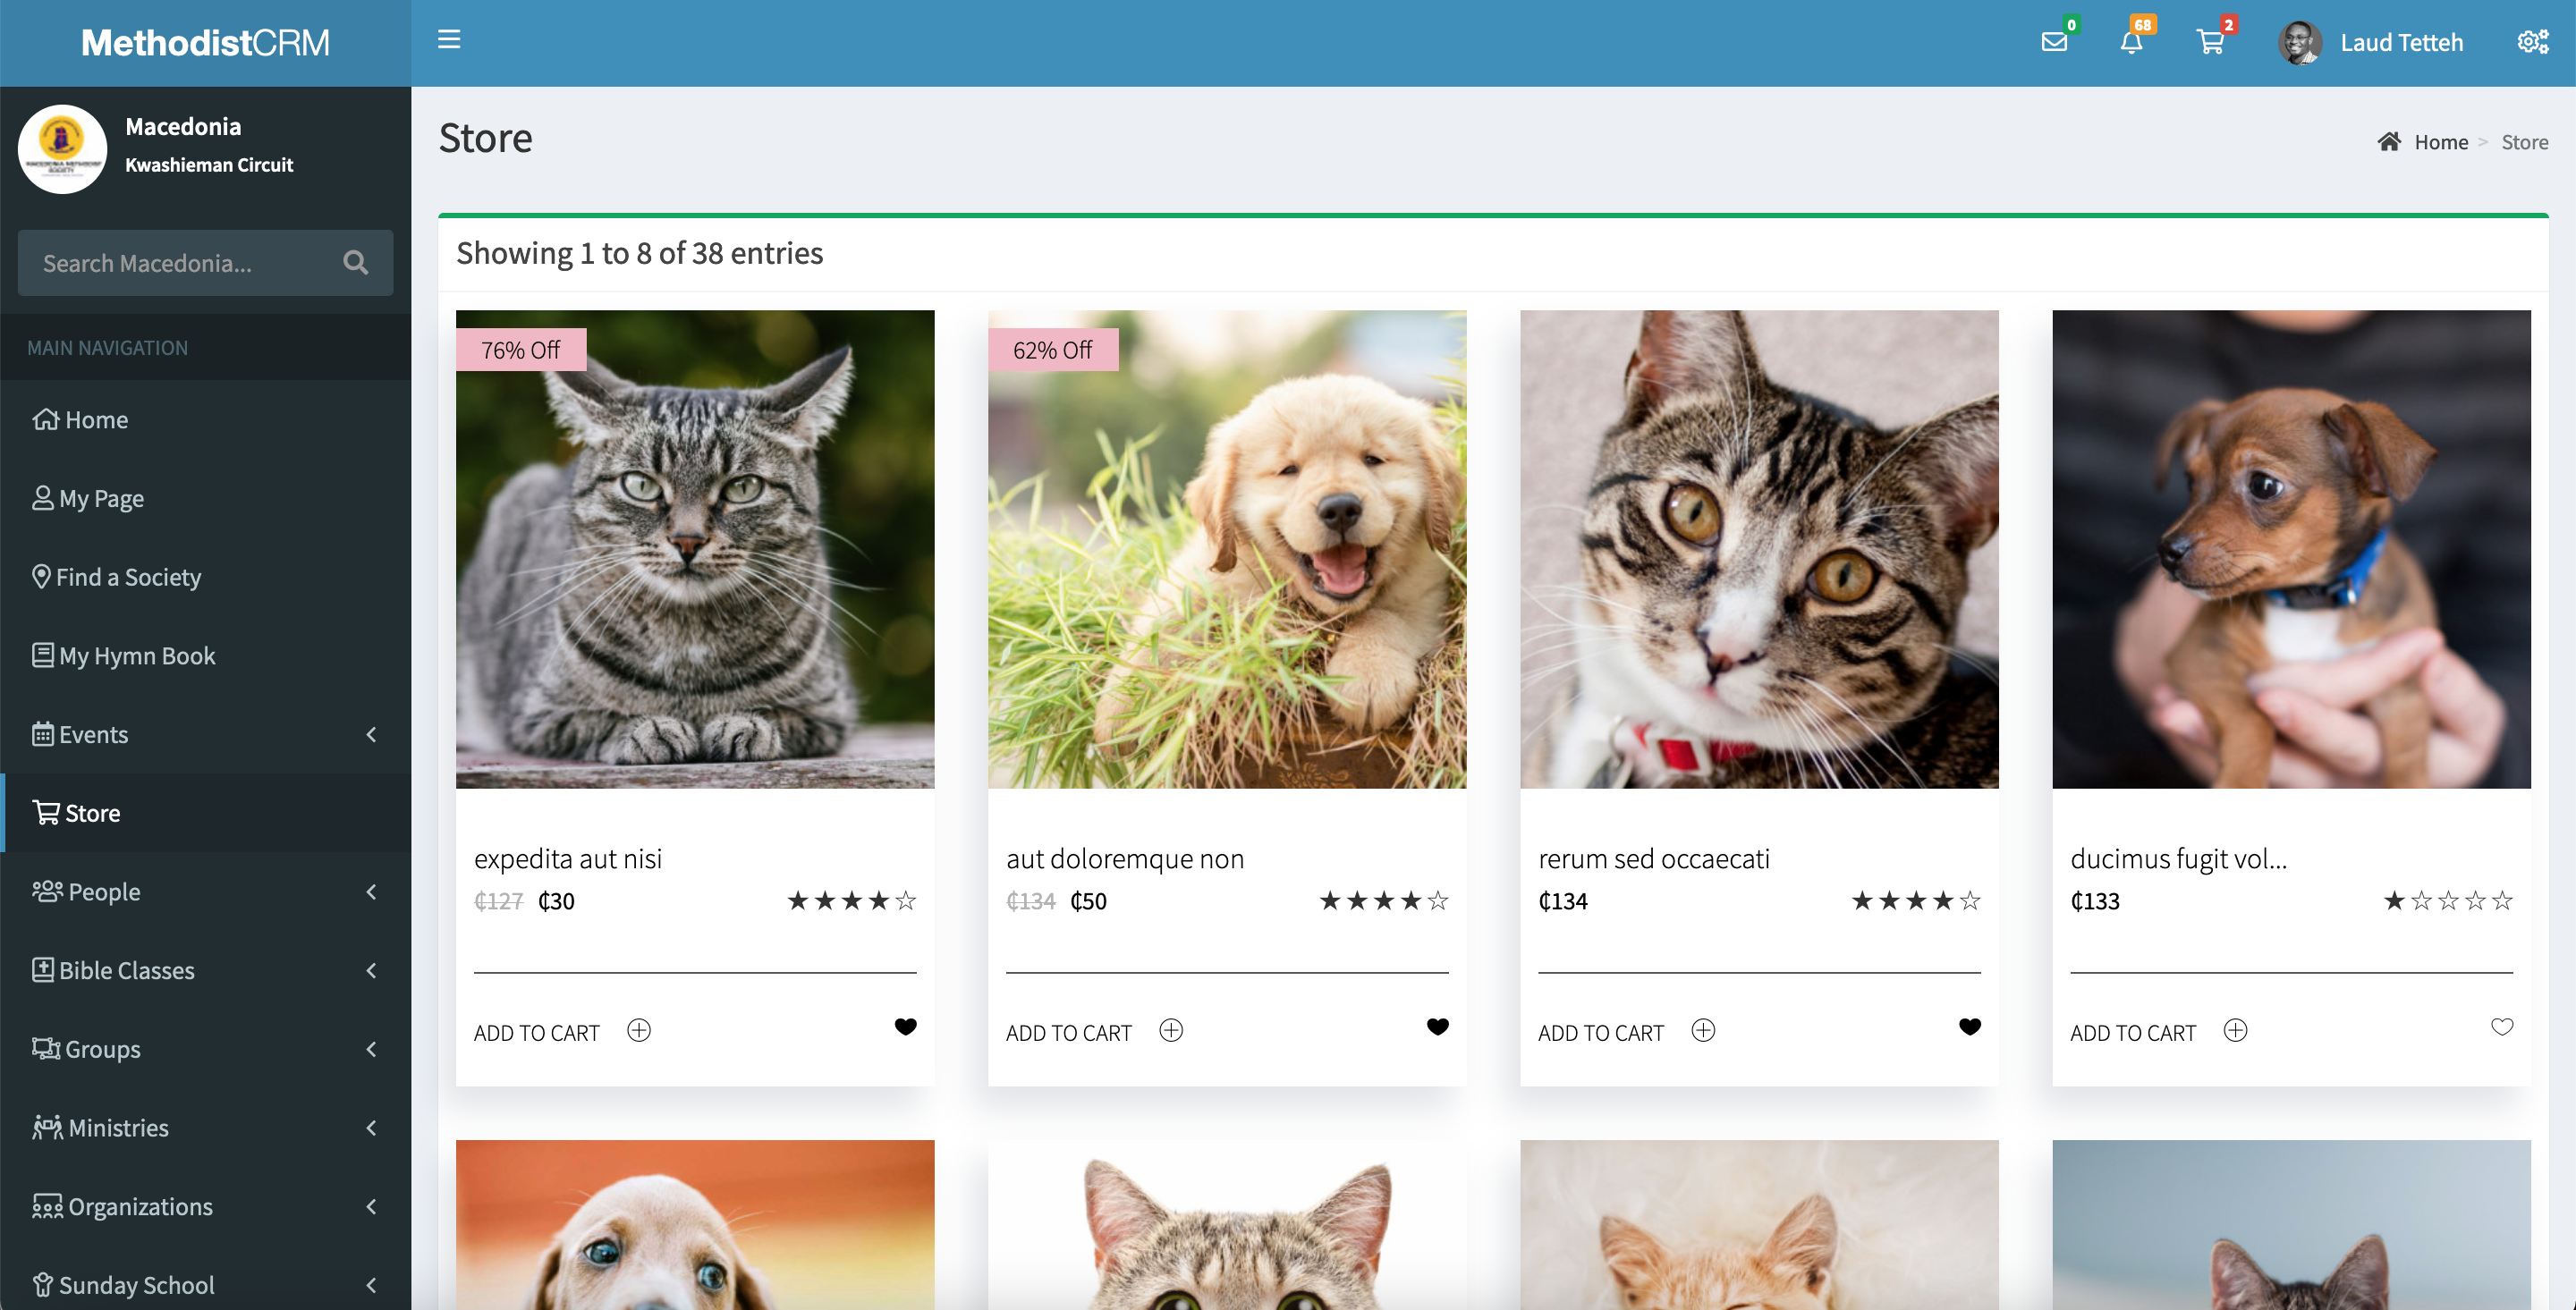Screen dimensions: 2576x1310
Task: Click the Store sidebar navigation icon
Action: point(45,814)
